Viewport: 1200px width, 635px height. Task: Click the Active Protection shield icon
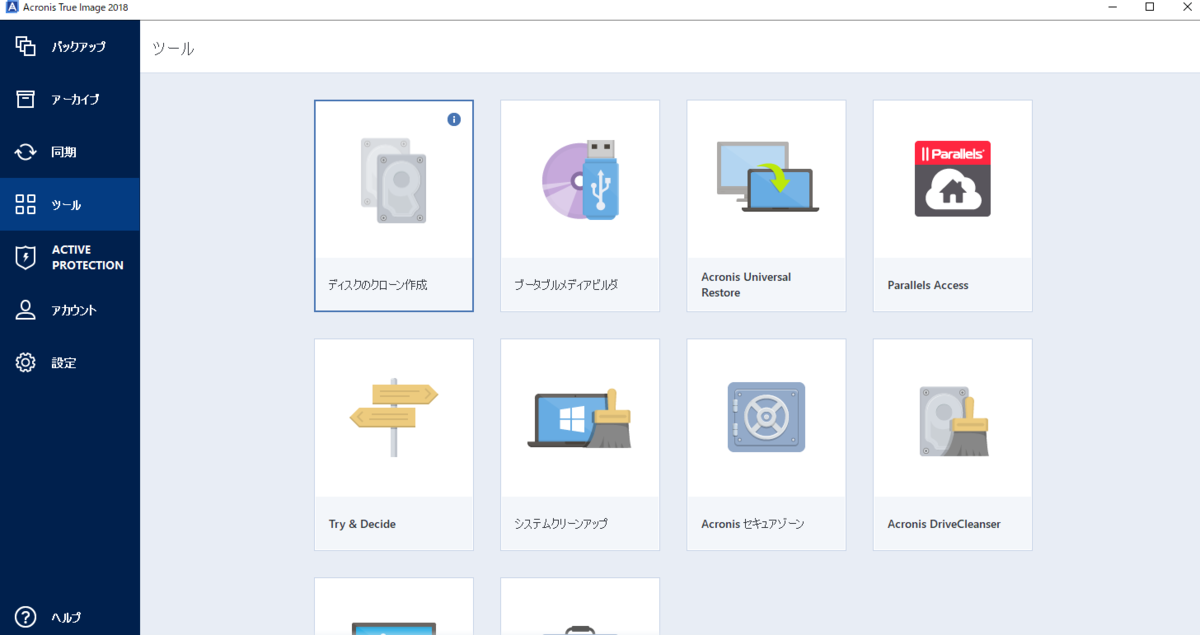pos(26,257)
